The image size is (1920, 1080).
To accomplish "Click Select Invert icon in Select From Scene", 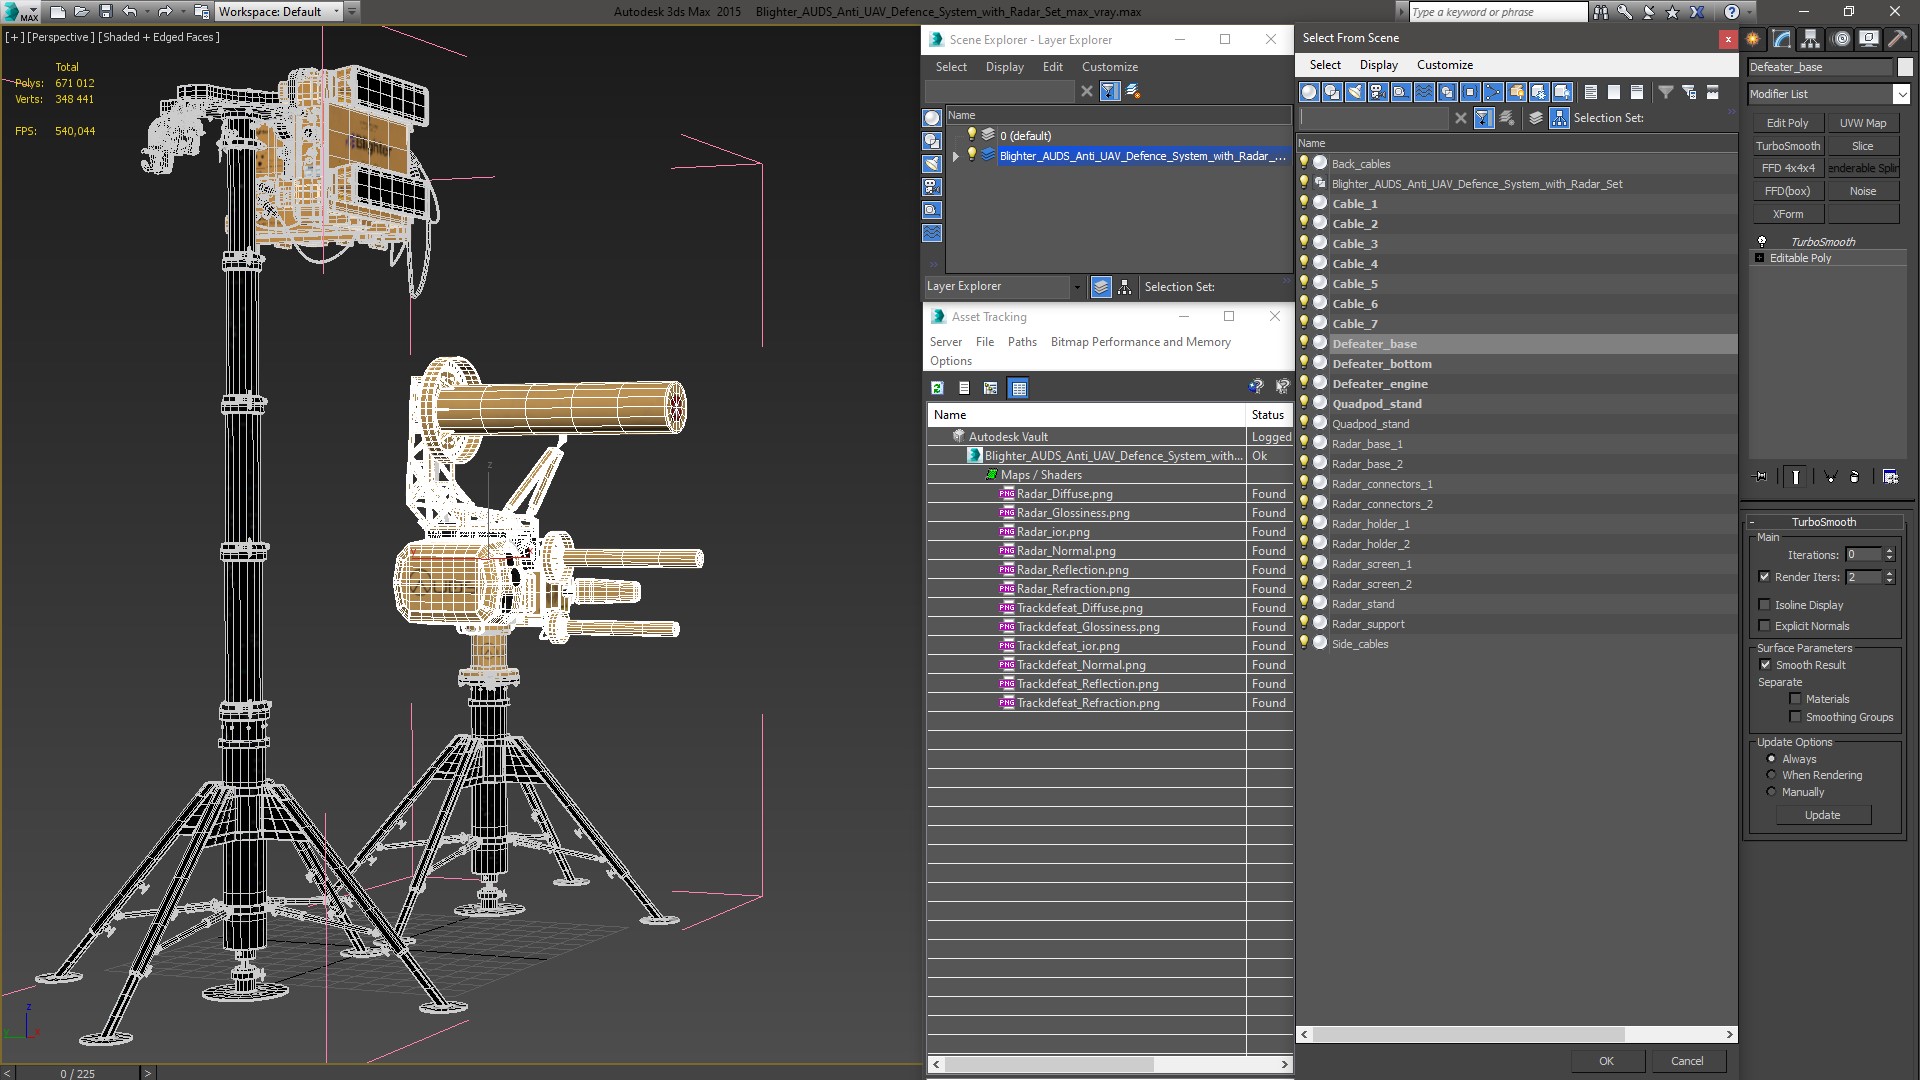I will [x=1637, y=92].
